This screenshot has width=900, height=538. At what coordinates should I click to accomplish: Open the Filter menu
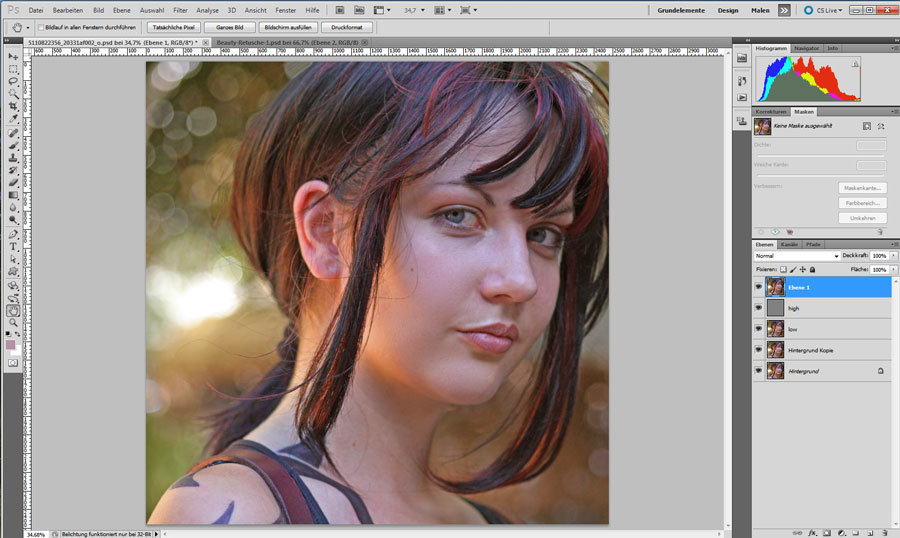point(180,10)
